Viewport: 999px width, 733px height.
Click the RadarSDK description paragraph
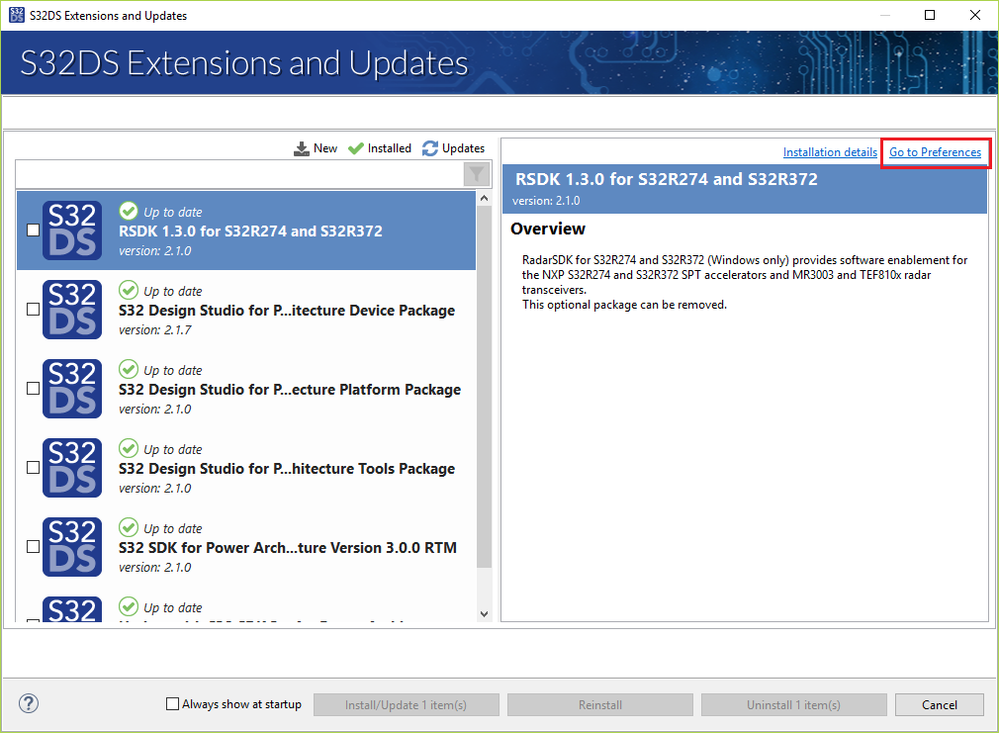tap(745, 282)
